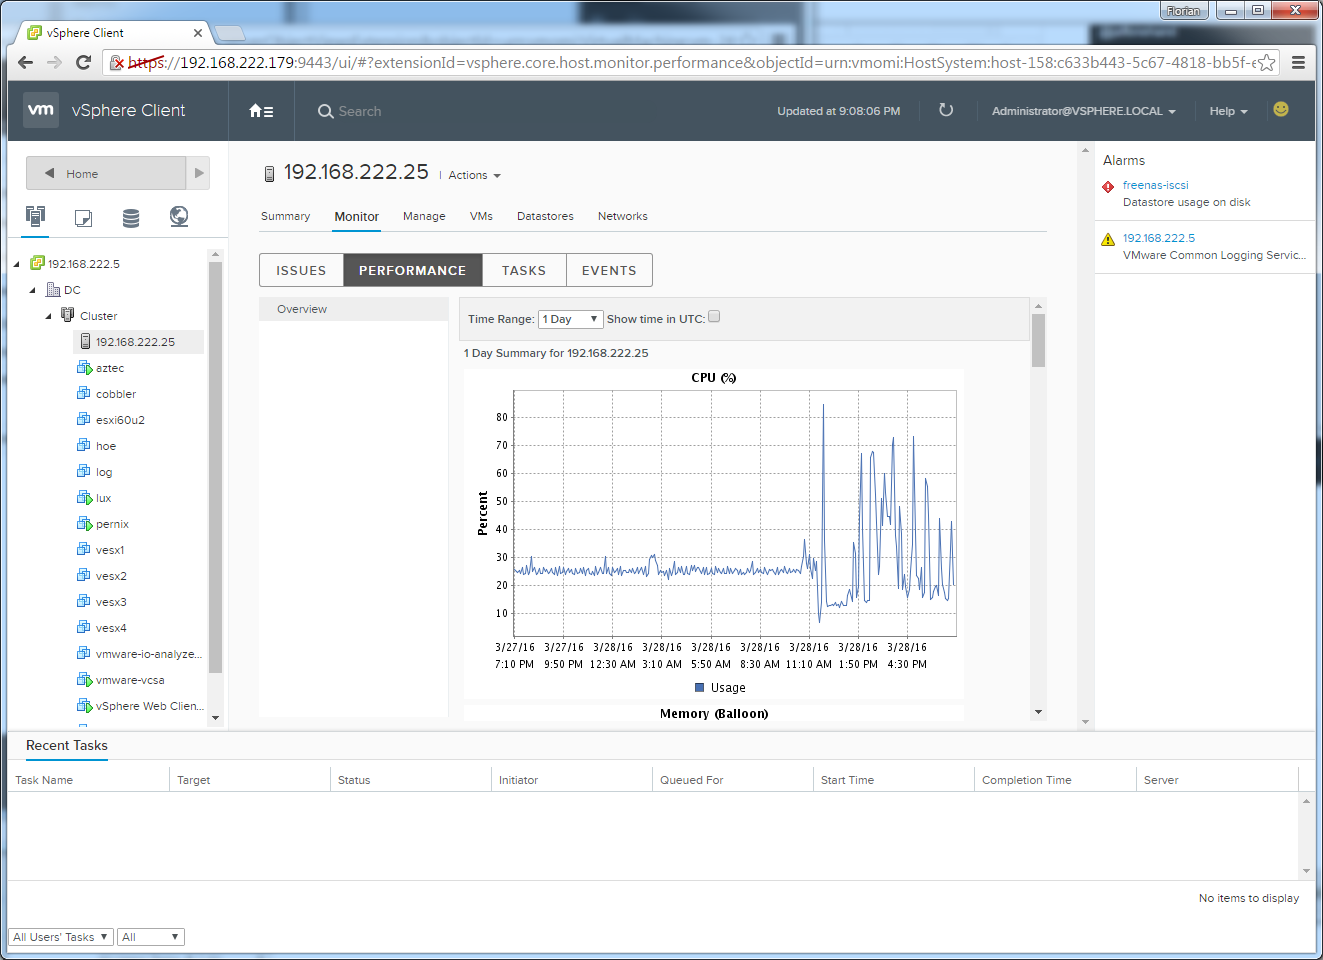The image size is (1323, 960).
Task: Select the EVENTS sub-tab
Action: (609, 270)
